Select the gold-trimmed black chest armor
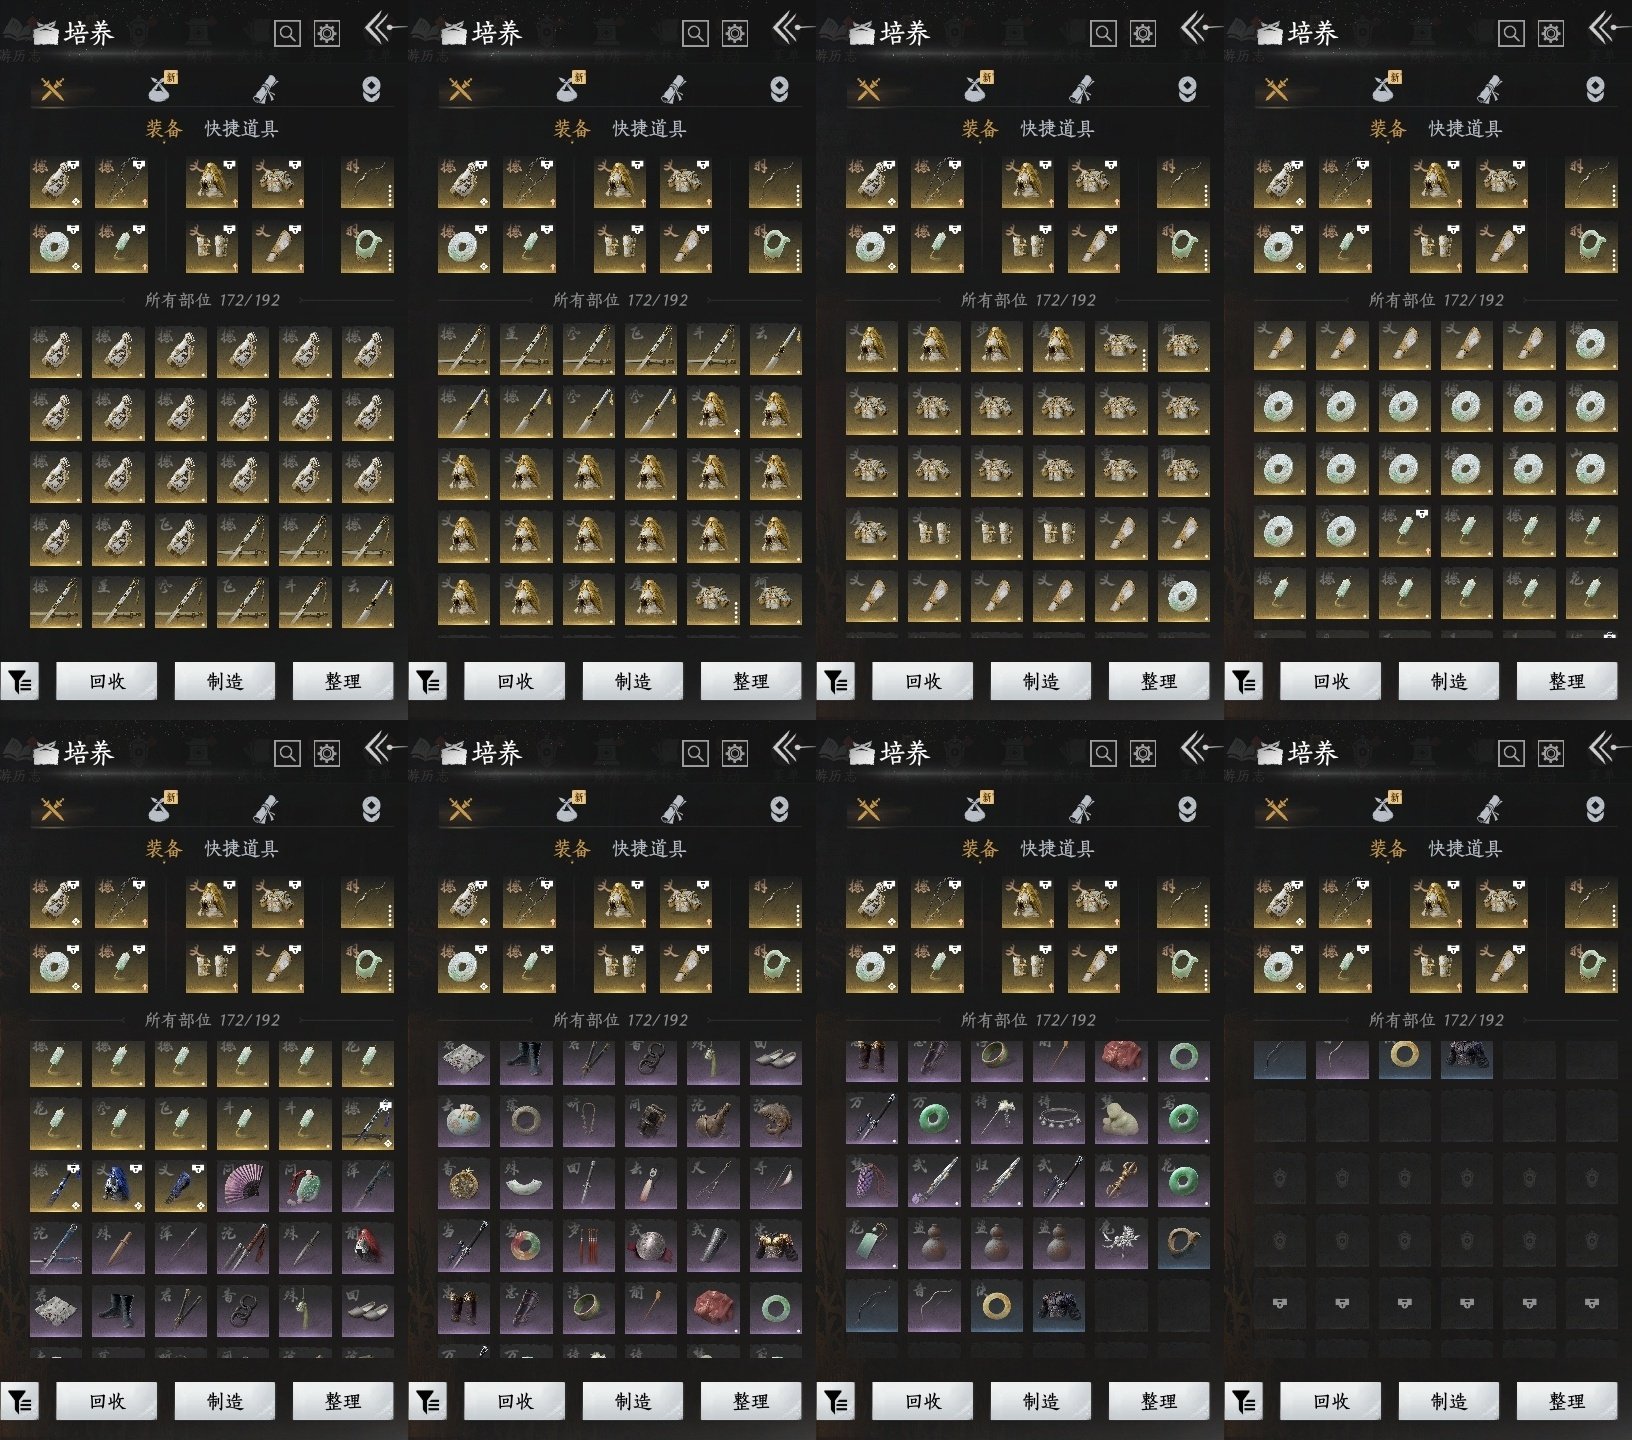The image size is (1632, 1440). pyautogui.click(x=776, y=1246)
